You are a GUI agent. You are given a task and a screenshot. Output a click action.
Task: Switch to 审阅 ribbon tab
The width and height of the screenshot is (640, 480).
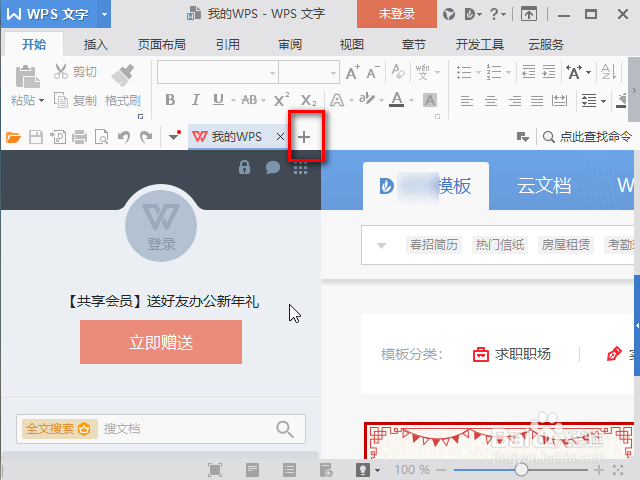290,44
